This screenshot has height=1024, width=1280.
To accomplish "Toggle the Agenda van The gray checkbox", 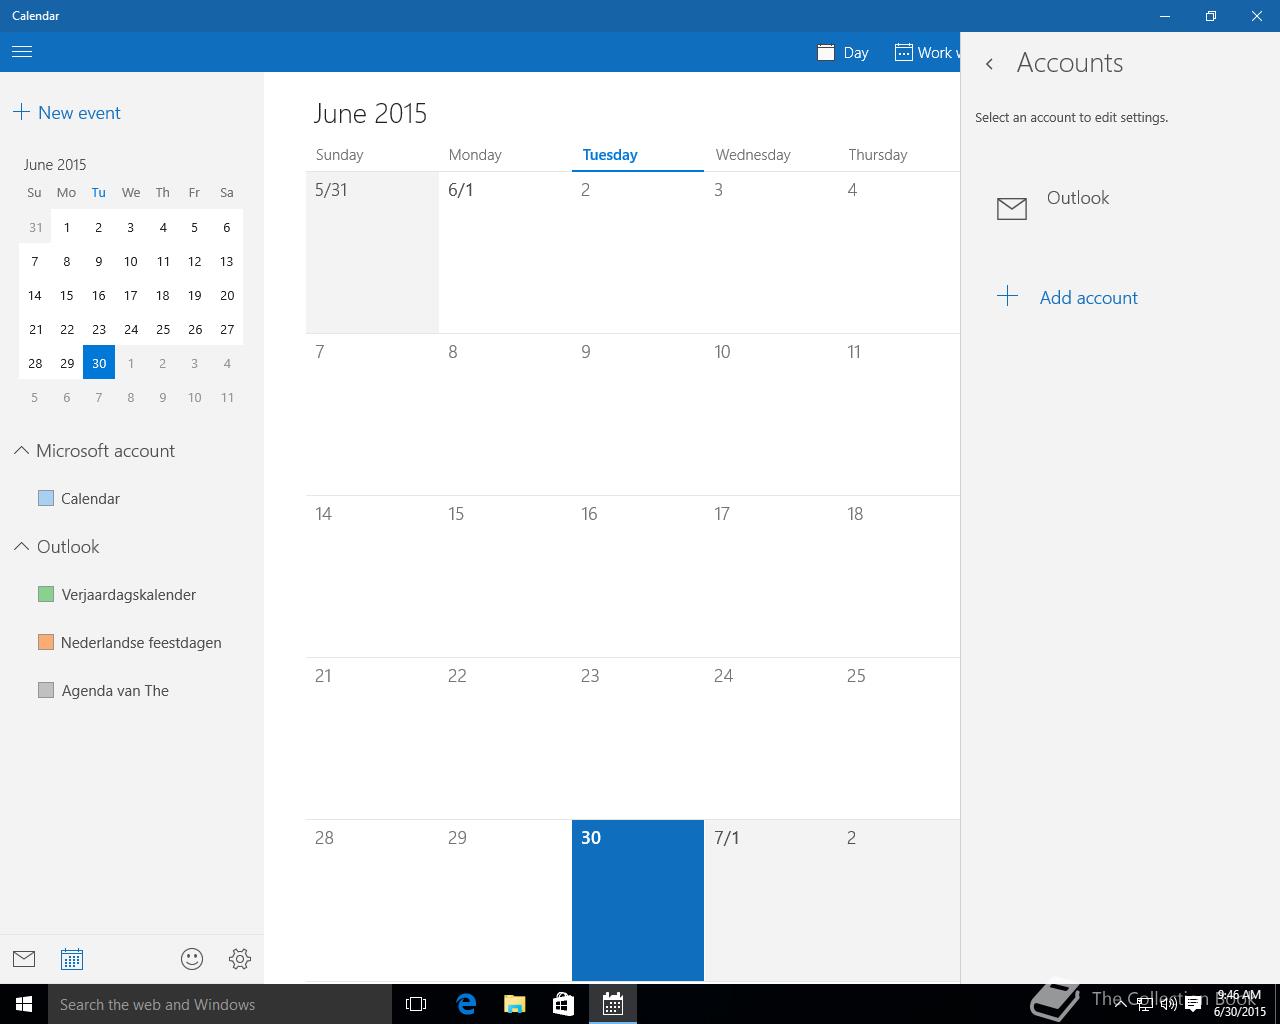I will (x=46, y=690).
